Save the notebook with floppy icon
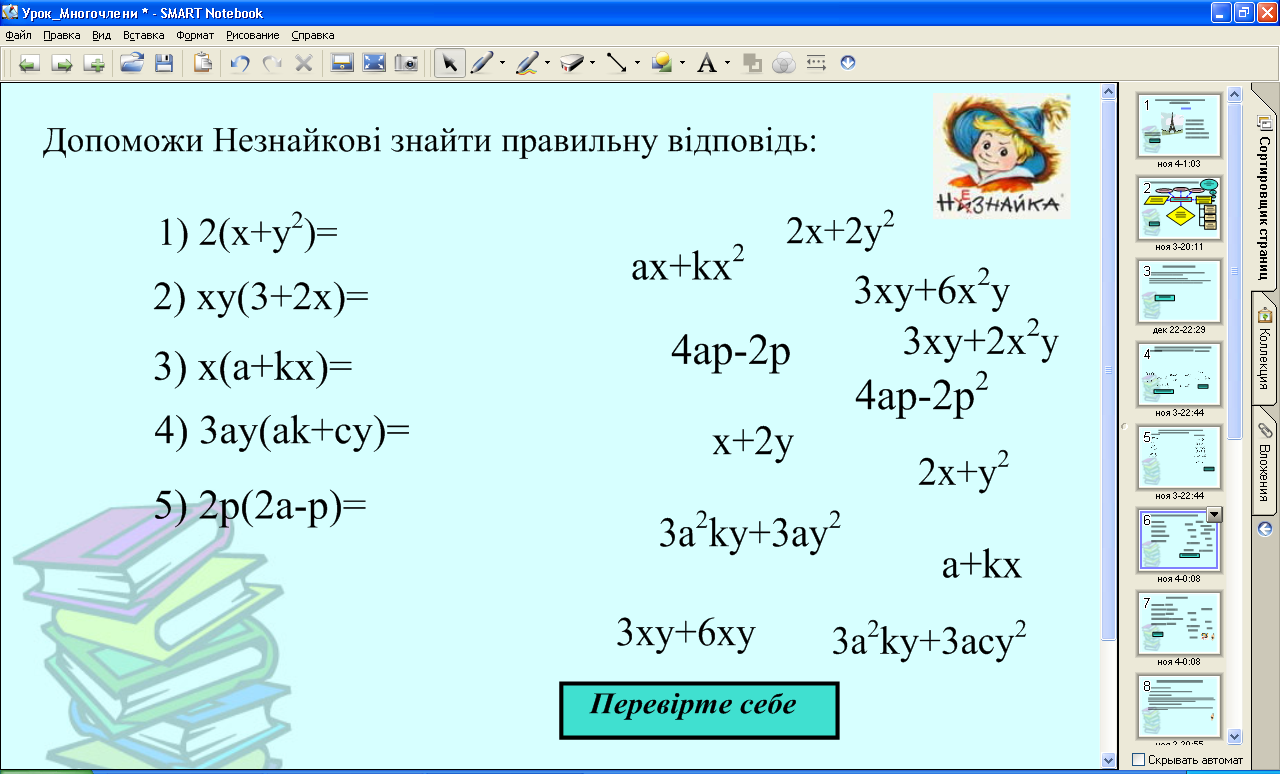Image resolution: width=1280 pixels, height=774 pixels. [164, 63]
